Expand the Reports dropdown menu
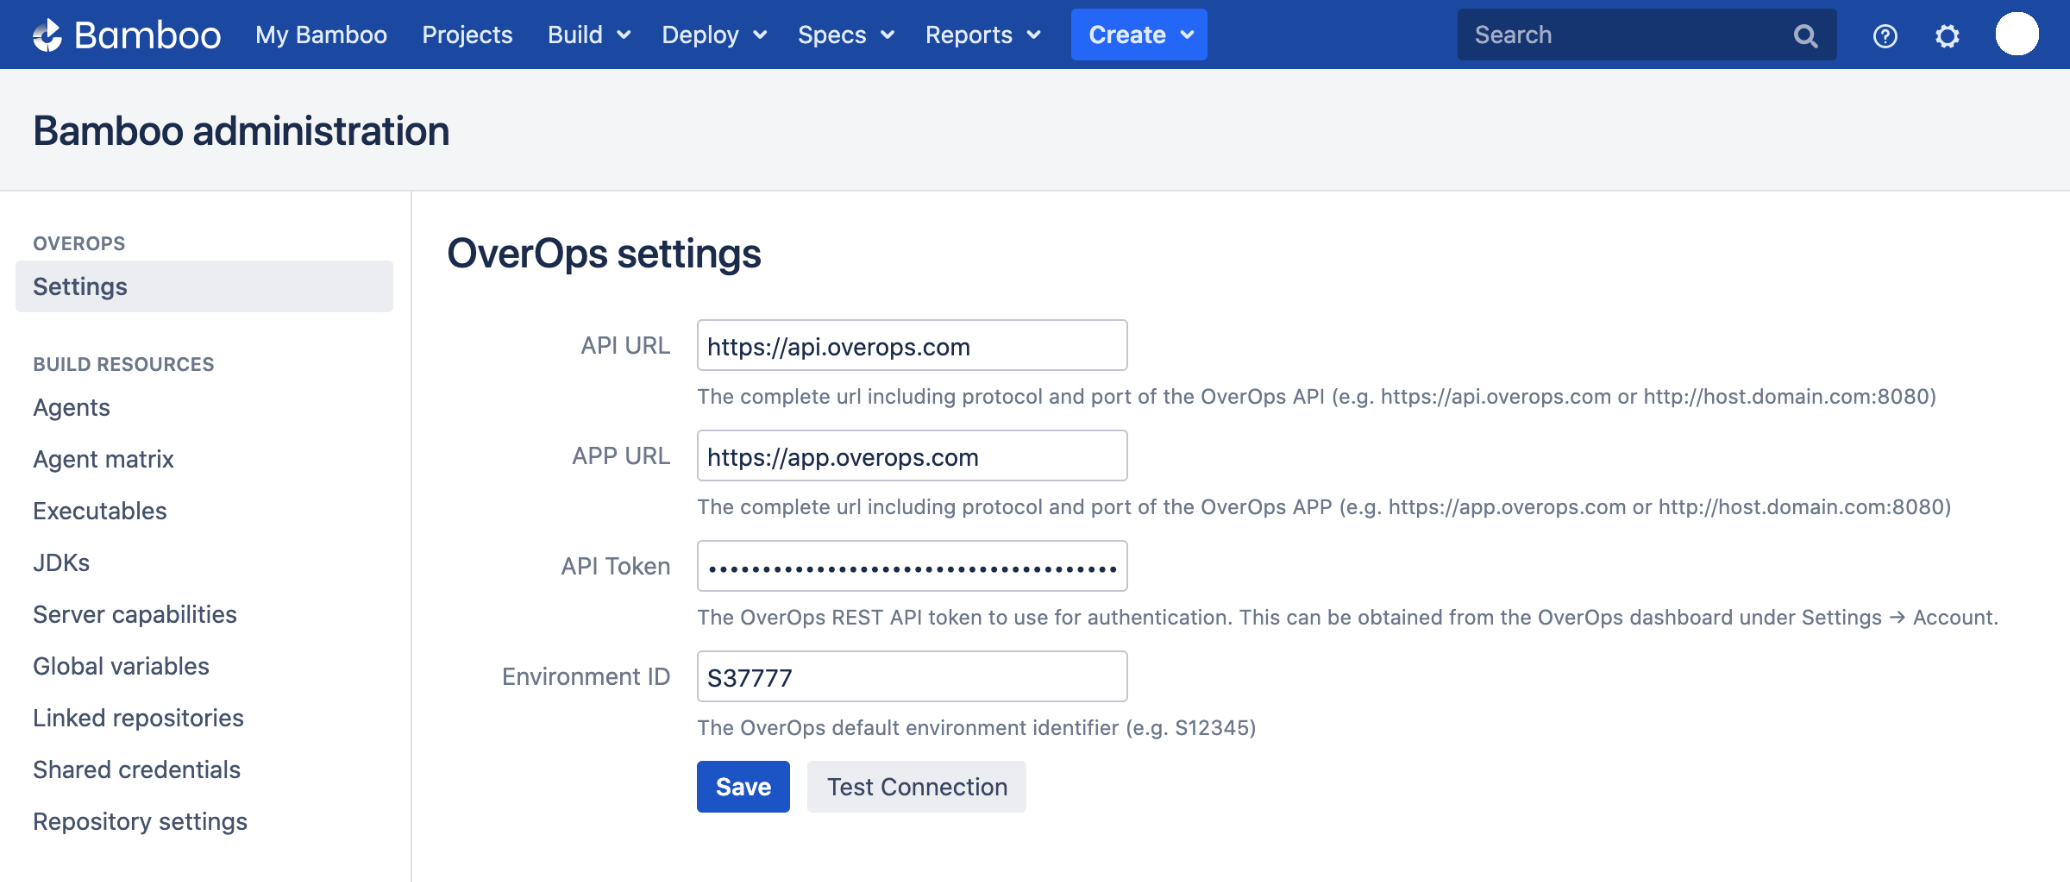The image size is (2070, 882). point(983,35)
